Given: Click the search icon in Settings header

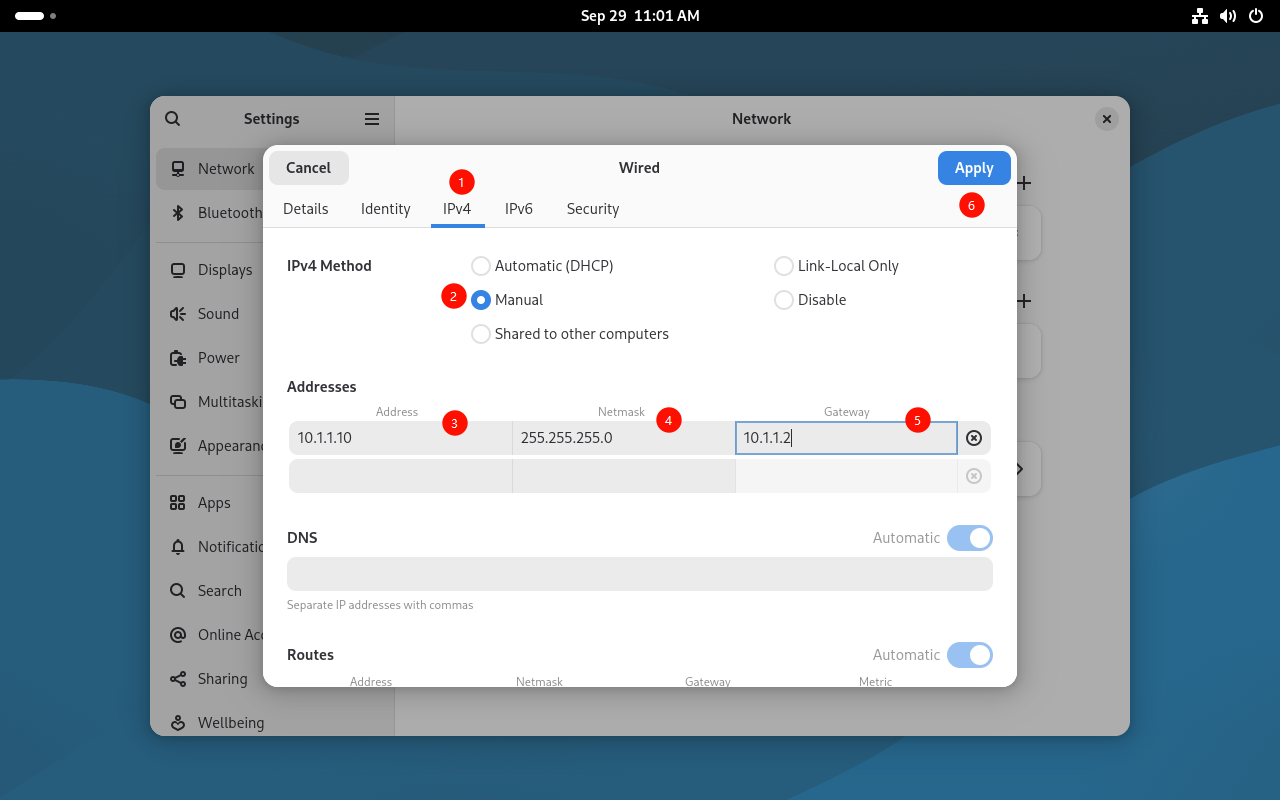Looking at the screenshot, I should pos(173,119).
